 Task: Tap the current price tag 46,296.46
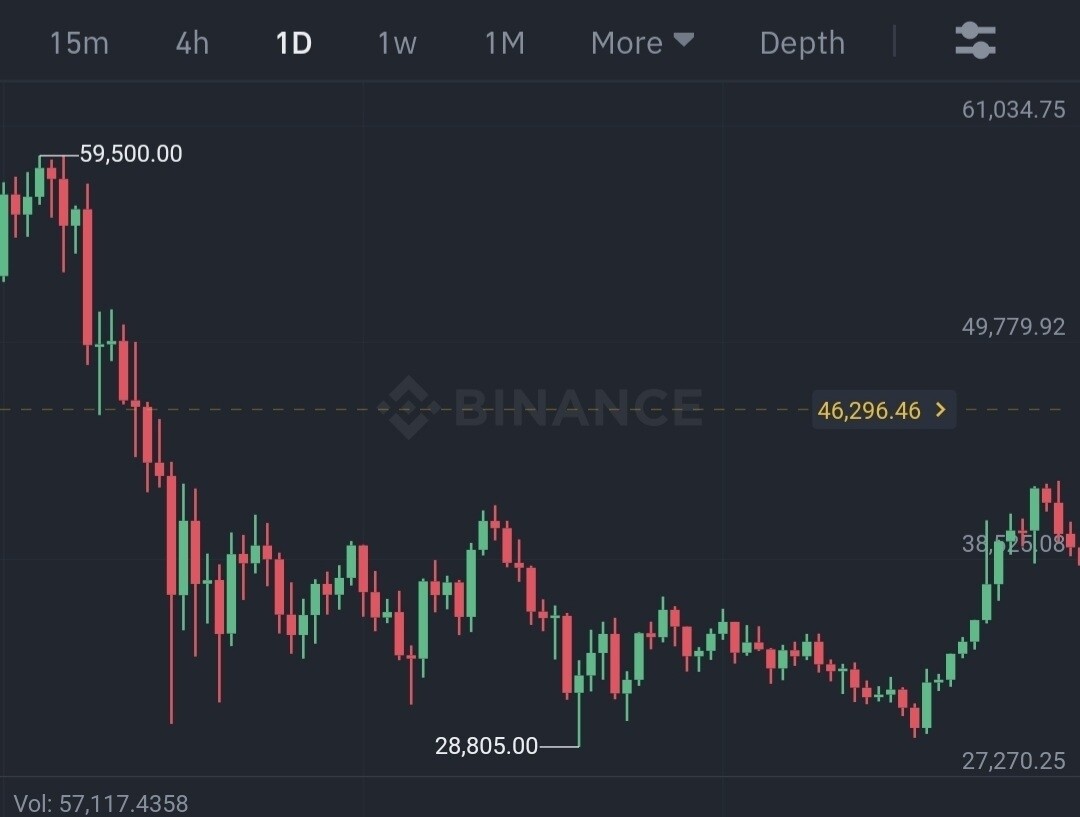pyautogui.click(x=869, y=410)
